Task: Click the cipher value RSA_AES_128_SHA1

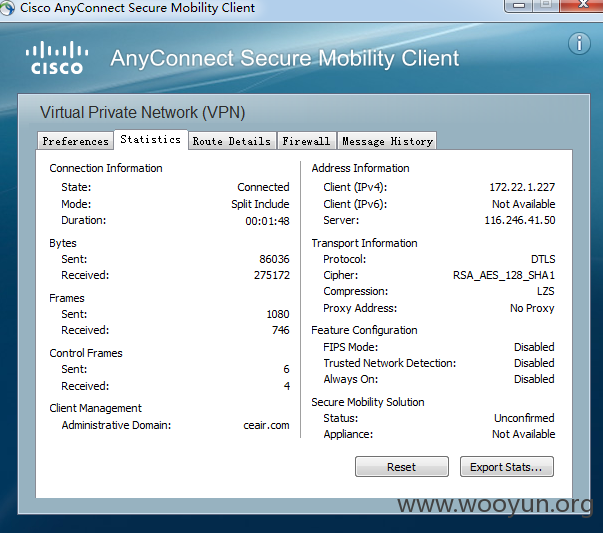Action: (x=504, y=275)
